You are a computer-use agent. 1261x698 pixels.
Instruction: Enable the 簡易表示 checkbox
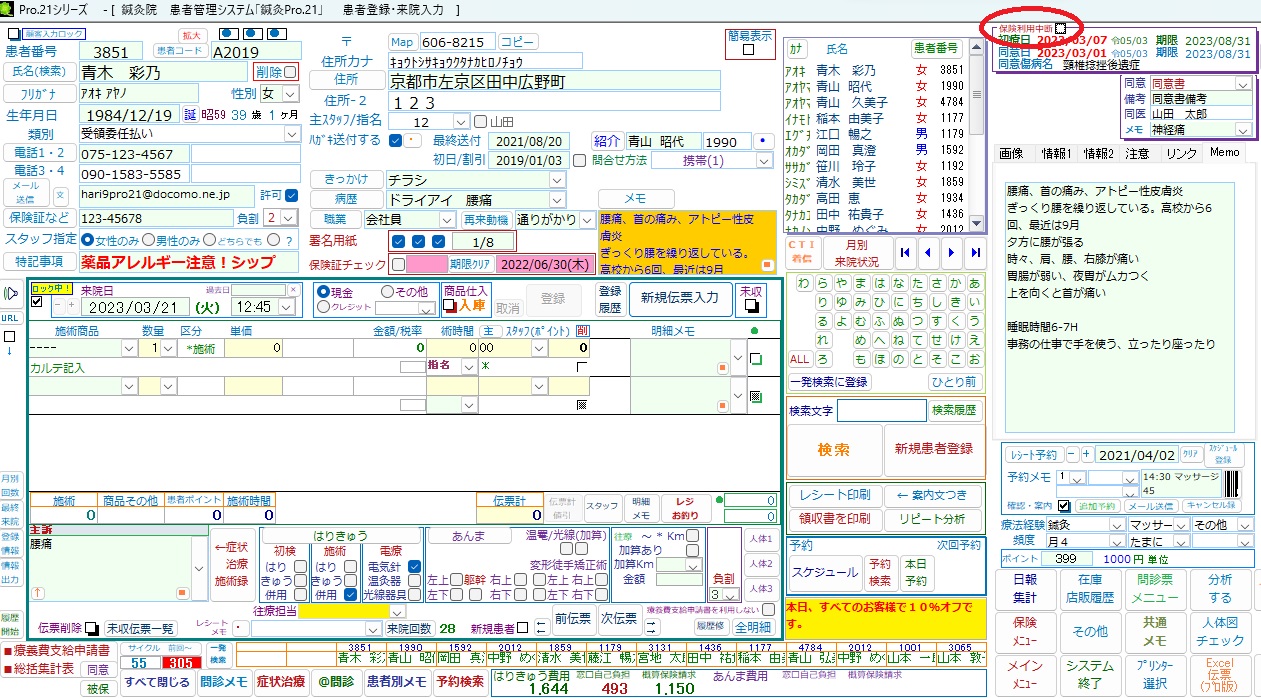coord(749,50)
